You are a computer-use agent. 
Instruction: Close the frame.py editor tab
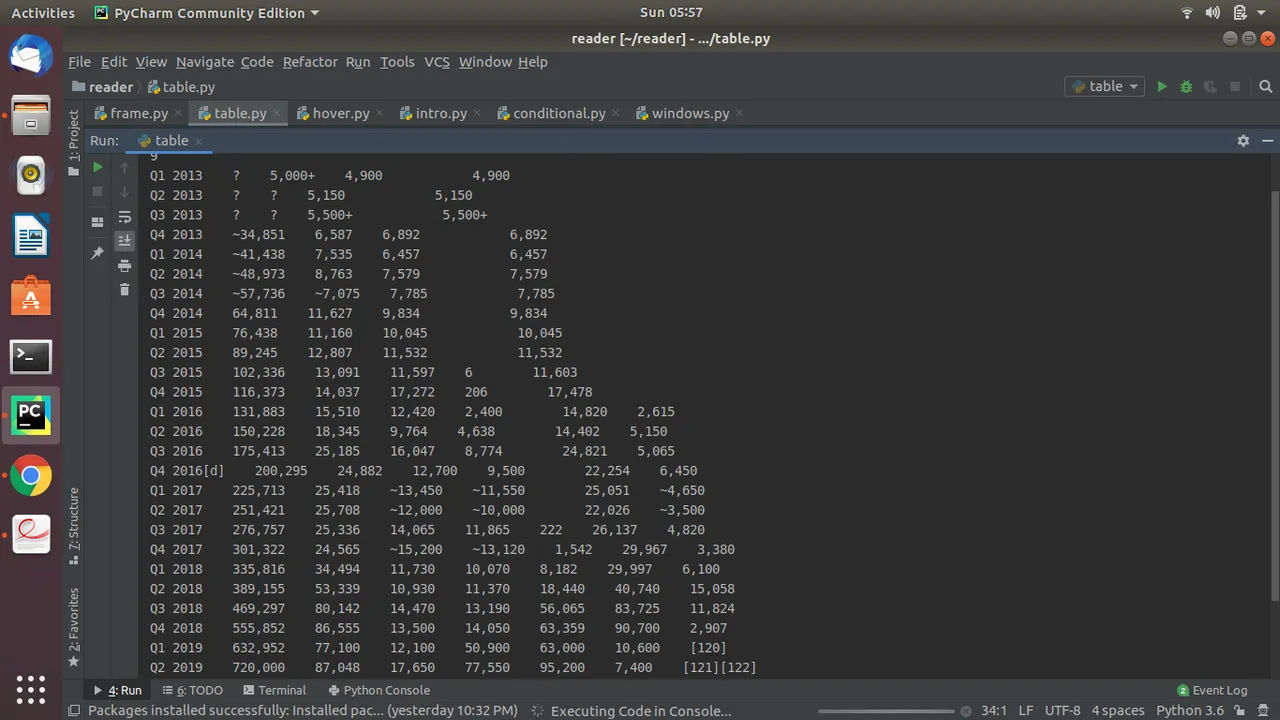(x=178, y=114)
